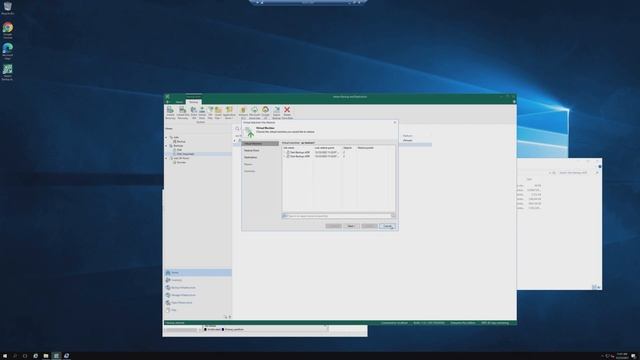
Task: Click the Virtual Disks restore icon
Action: click(x=202, y=112)
